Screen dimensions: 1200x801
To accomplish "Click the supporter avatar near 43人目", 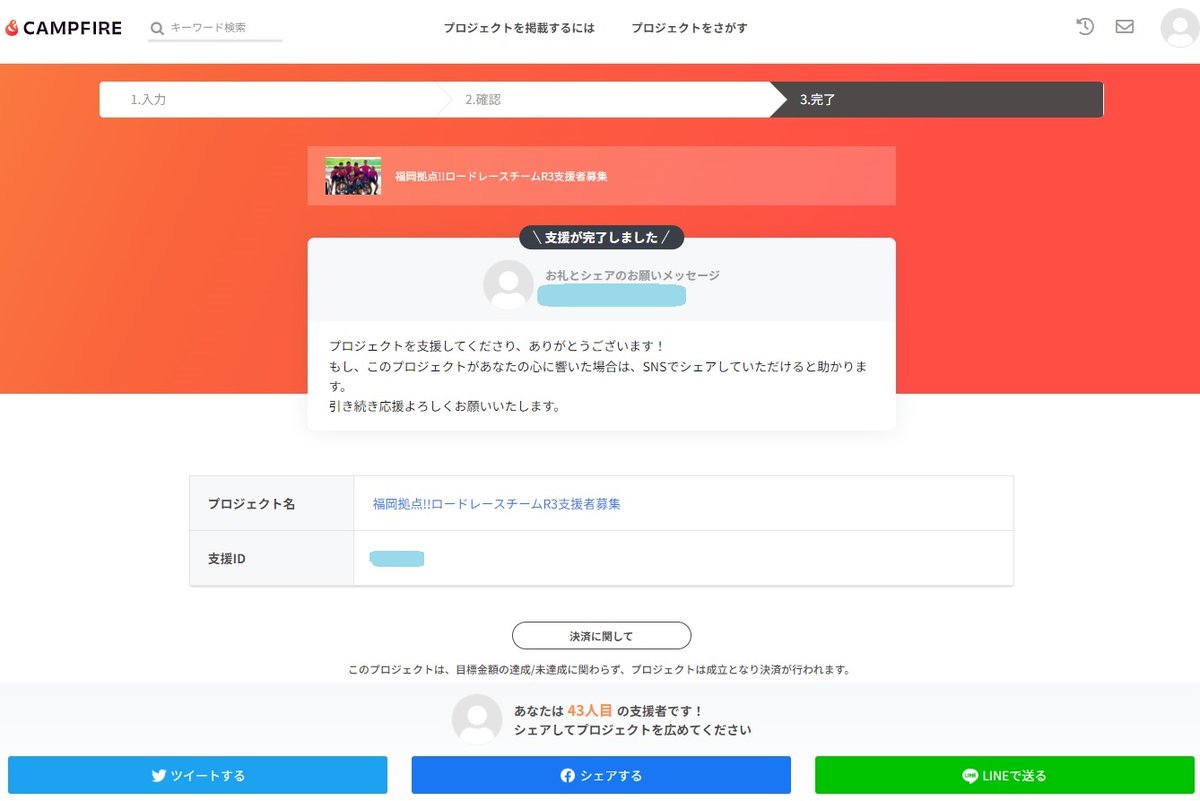I will 477,719.
